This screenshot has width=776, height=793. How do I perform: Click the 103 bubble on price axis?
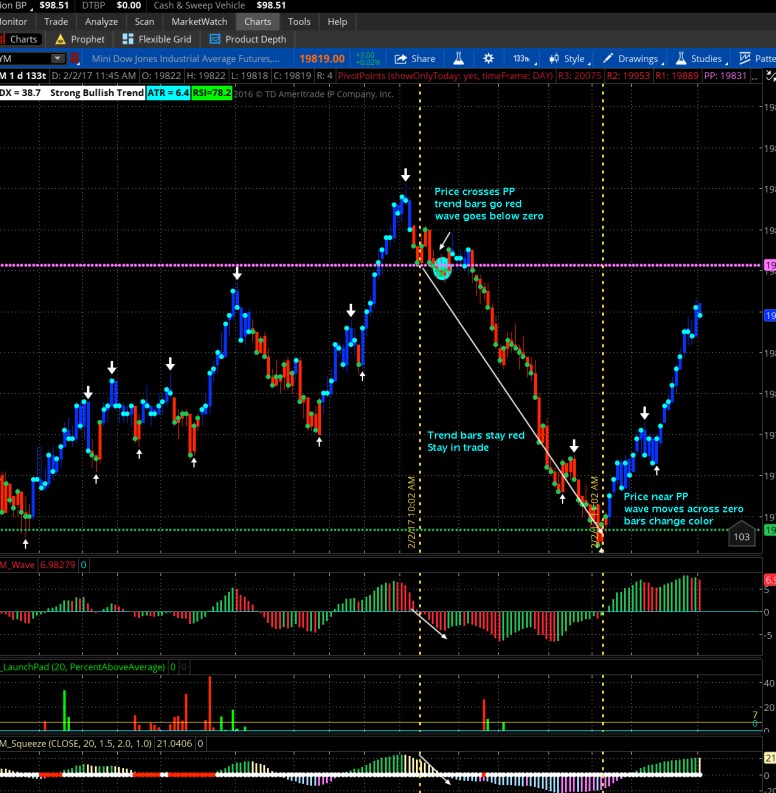point(741,537)
